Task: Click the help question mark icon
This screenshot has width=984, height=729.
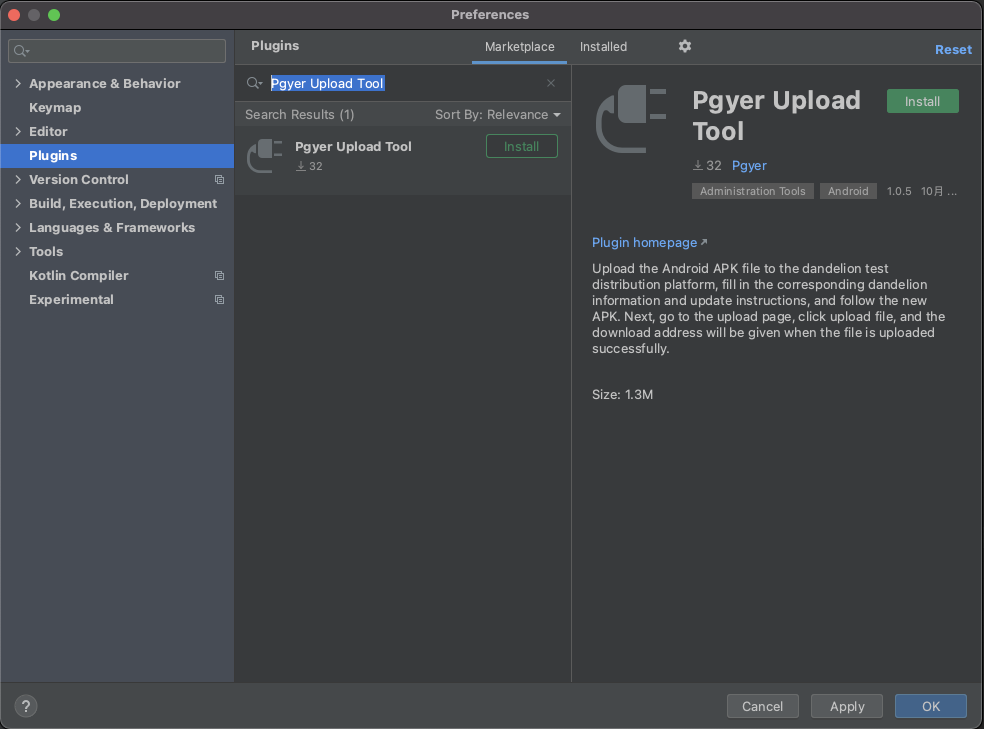Action: click(26, 706)
